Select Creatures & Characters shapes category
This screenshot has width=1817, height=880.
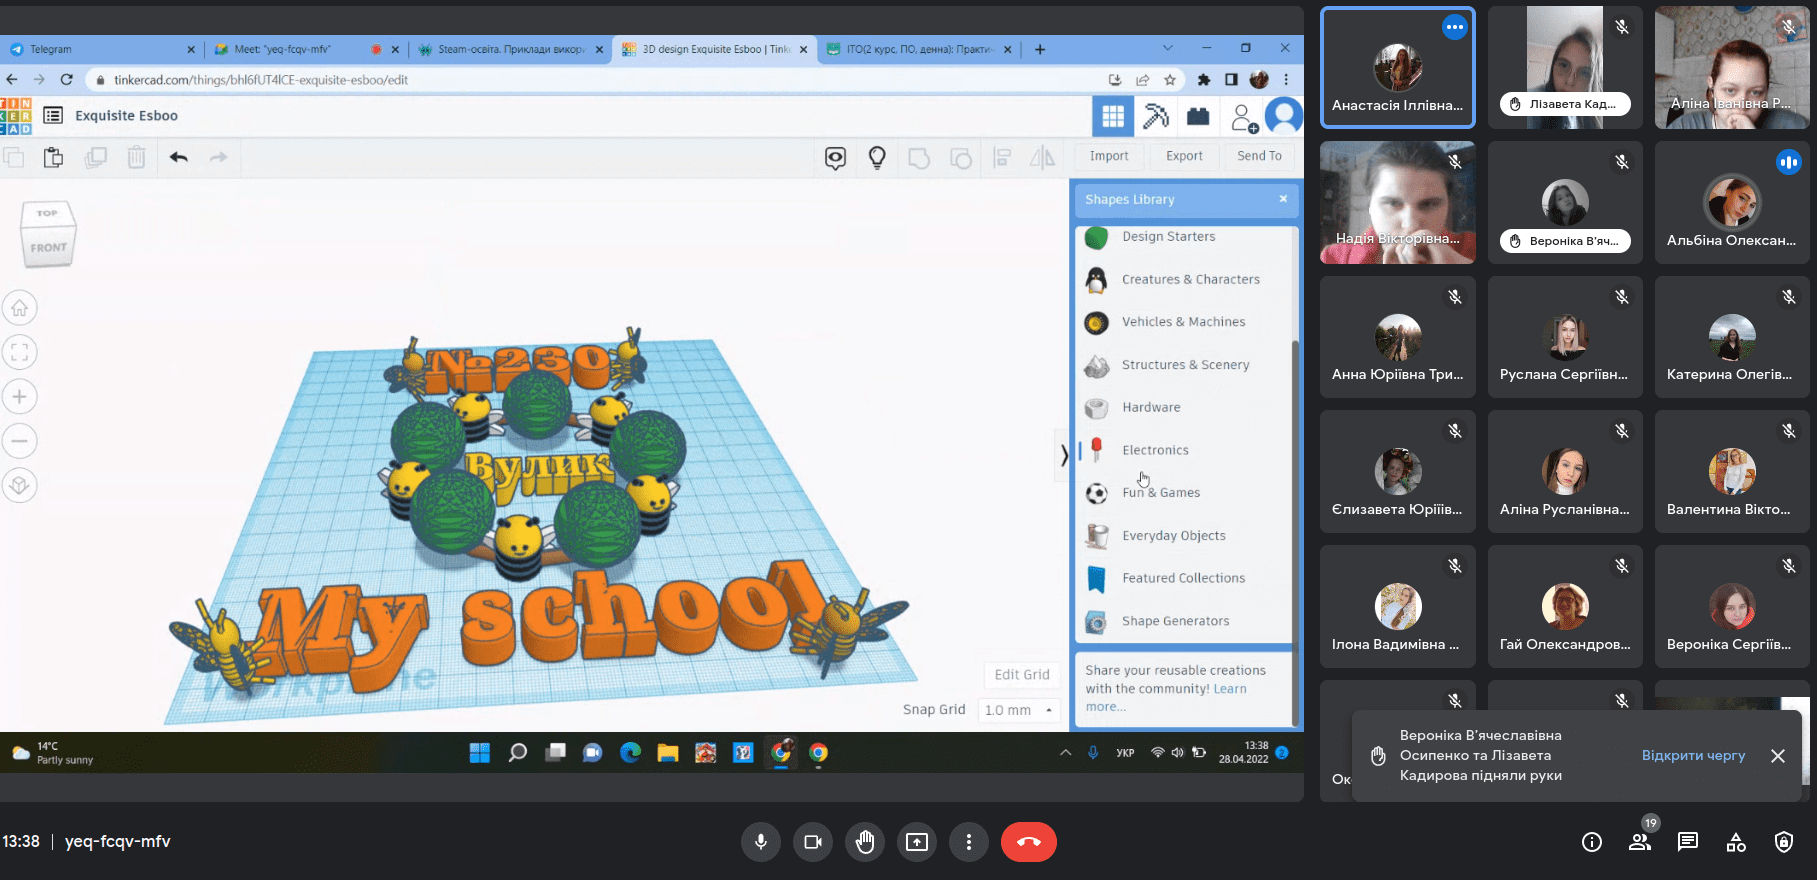pyautogui.click(x=1190, y=280)
